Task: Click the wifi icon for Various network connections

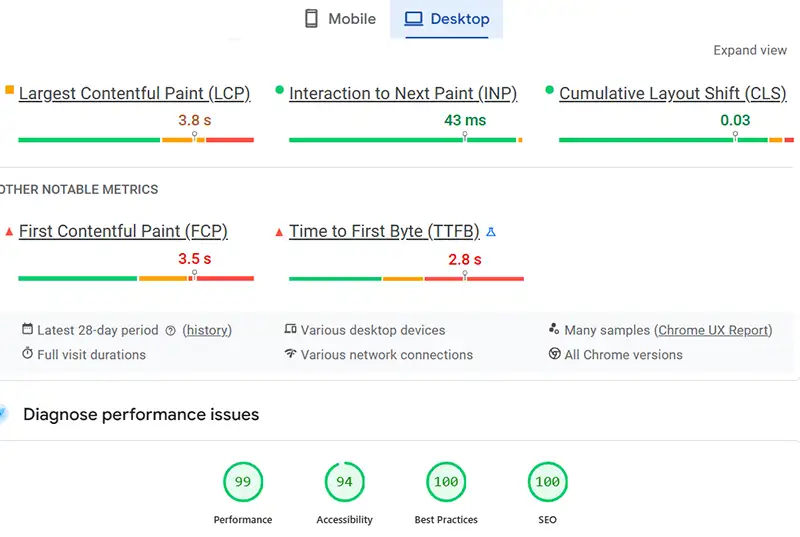Action: click(x=290, y=354)
